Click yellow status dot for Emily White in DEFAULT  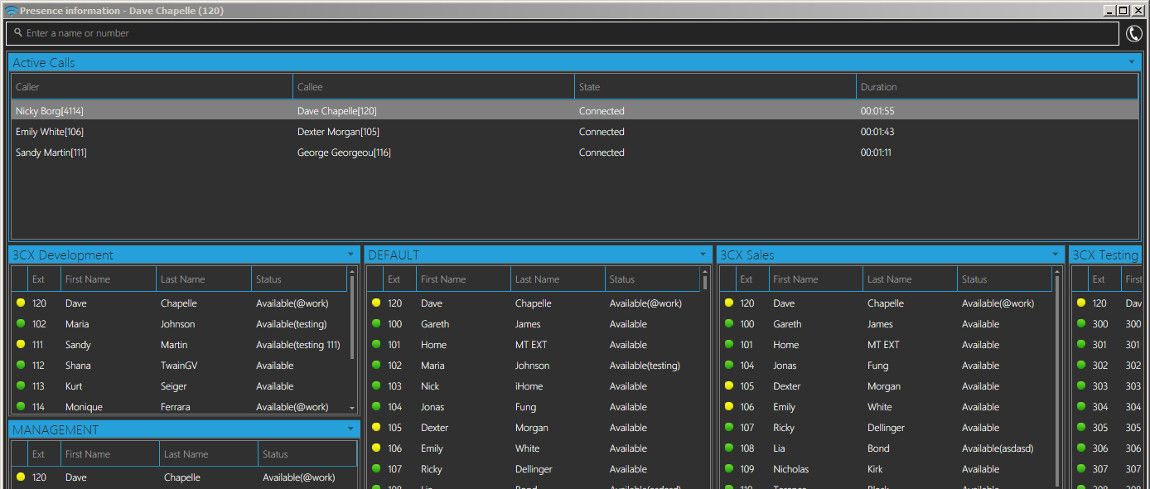click(376, 447)
